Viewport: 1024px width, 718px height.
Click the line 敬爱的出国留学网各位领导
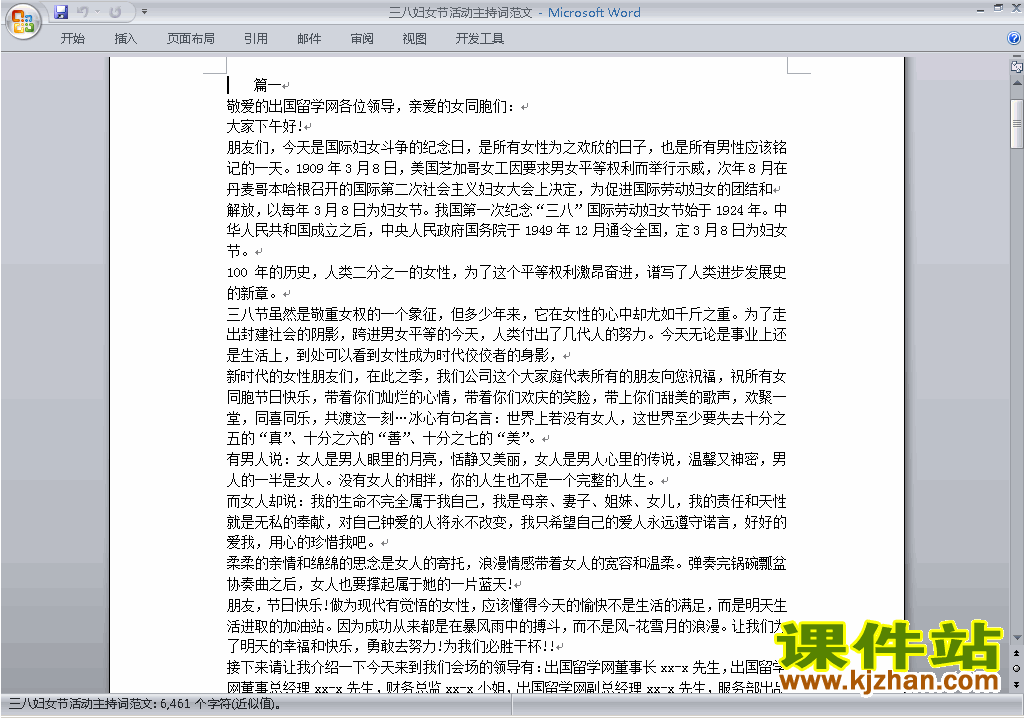371,106
